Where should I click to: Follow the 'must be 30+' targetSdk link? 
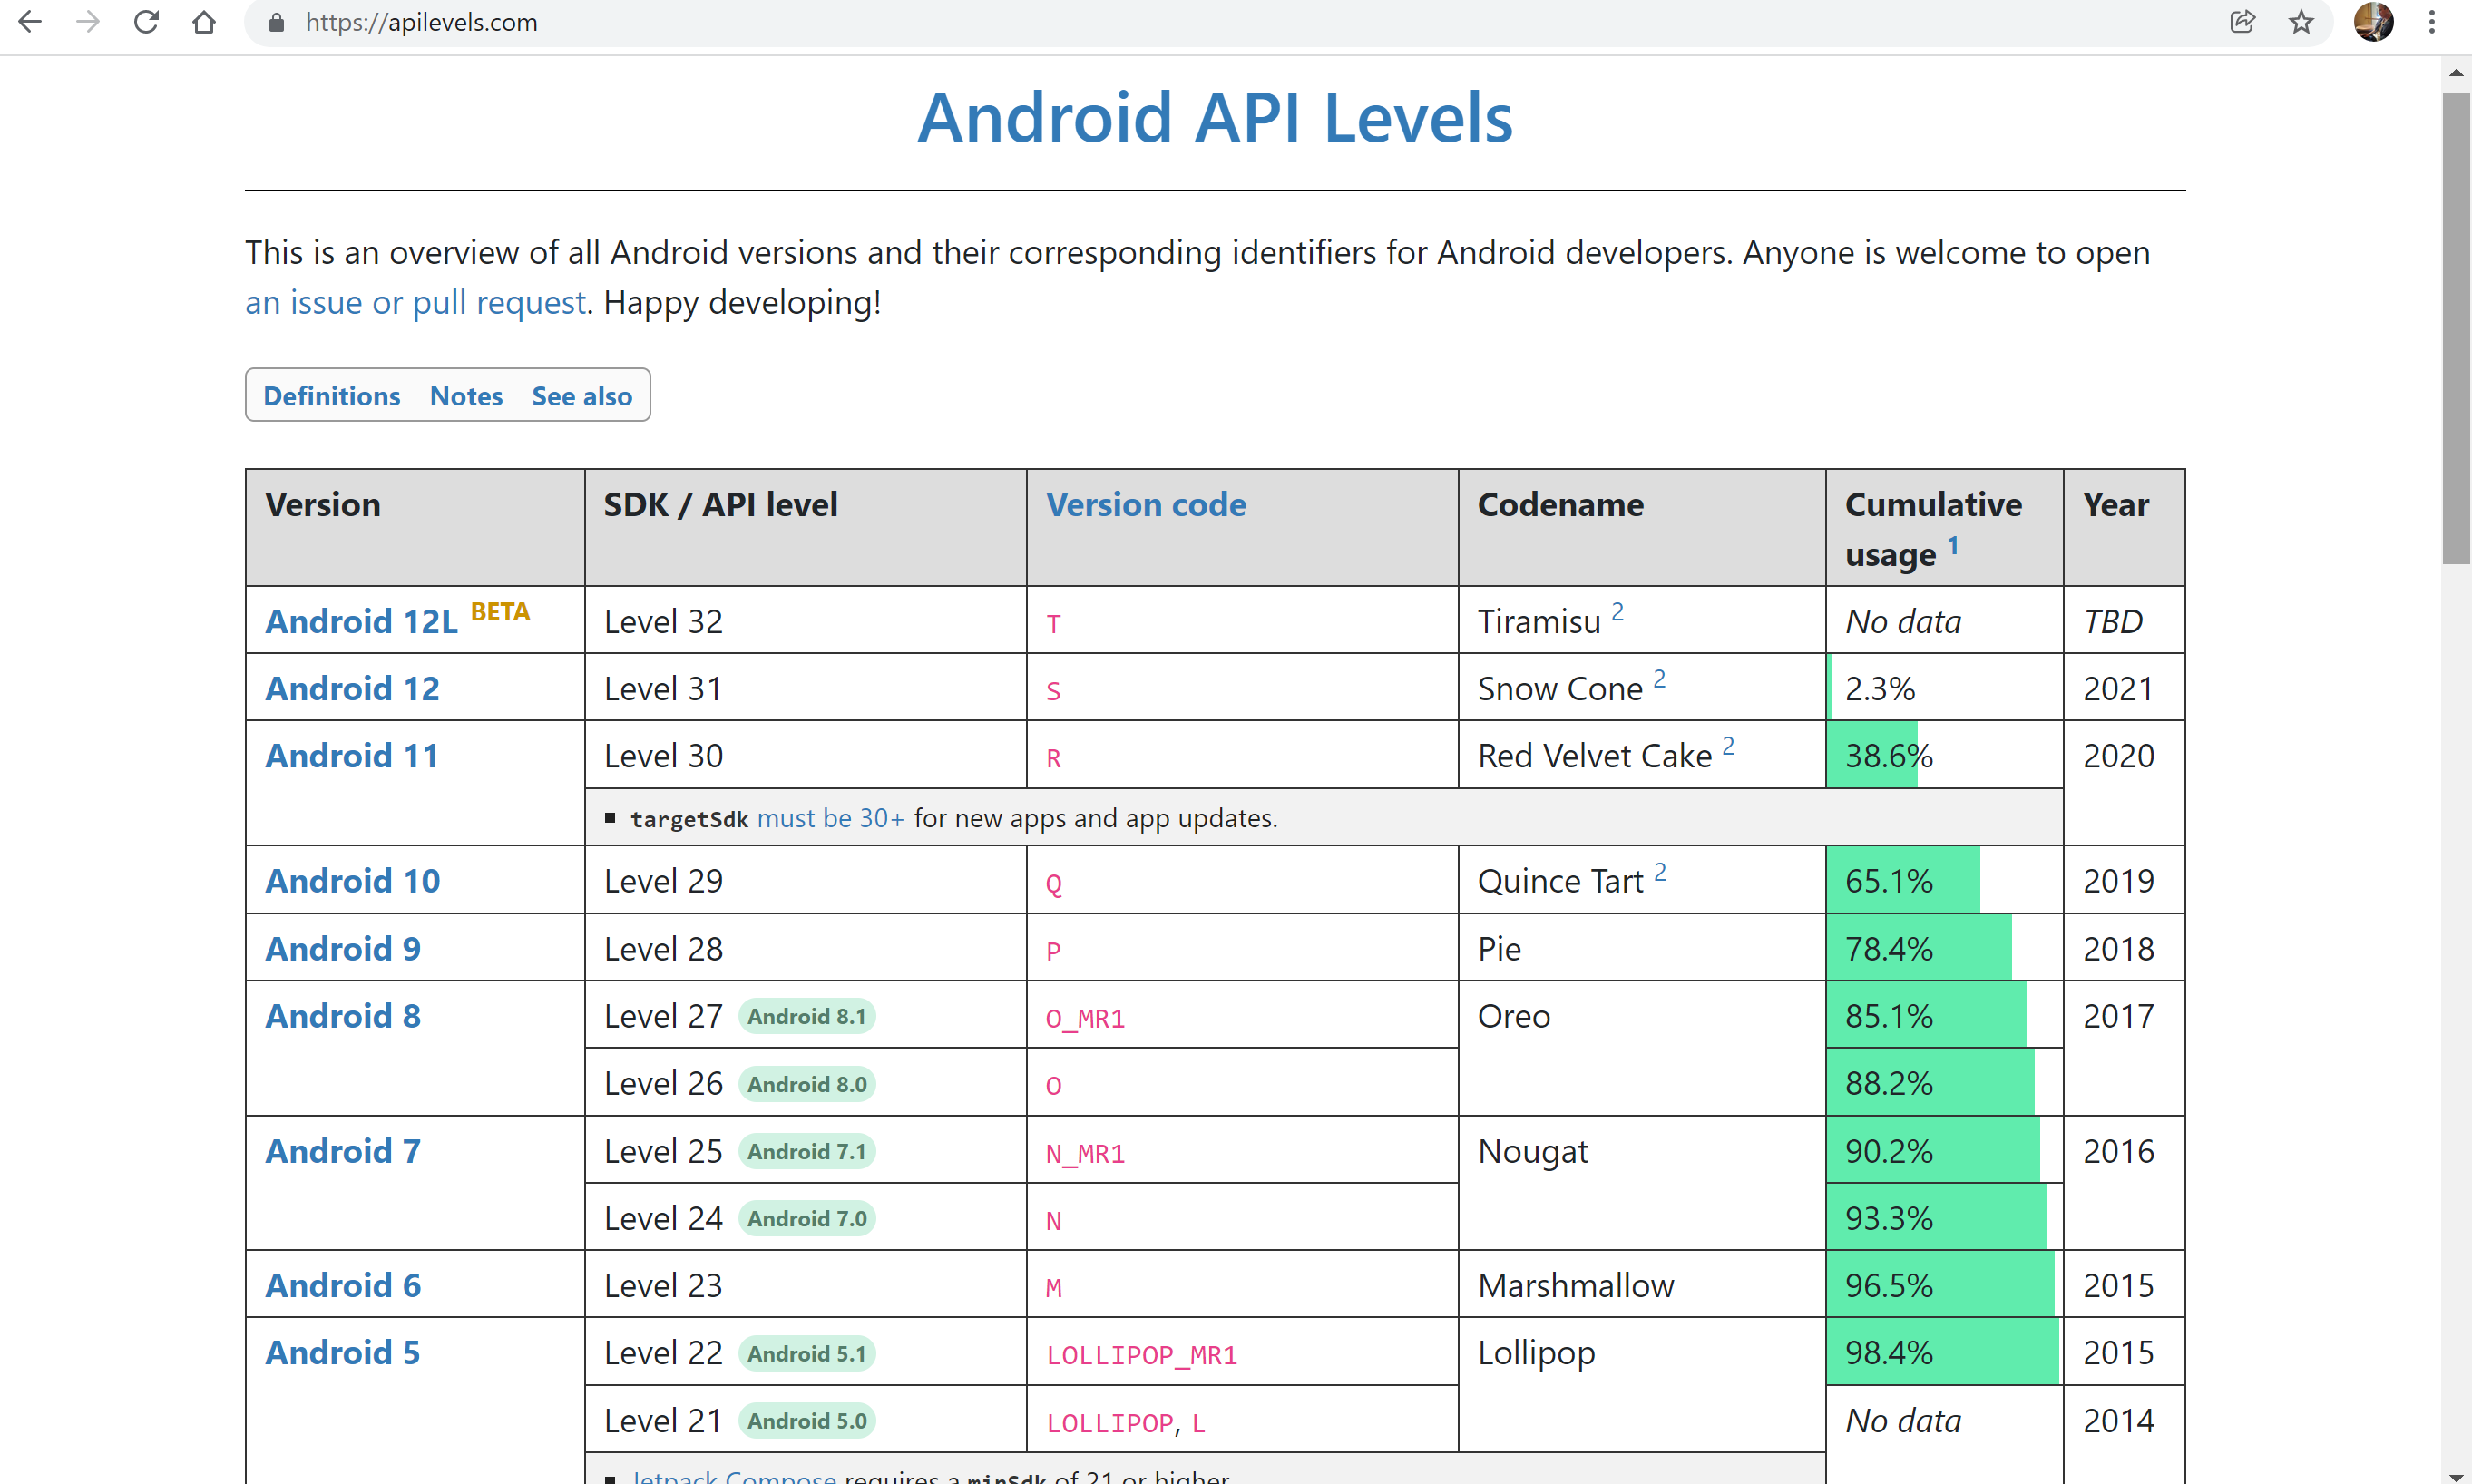[x=831, y=818]
